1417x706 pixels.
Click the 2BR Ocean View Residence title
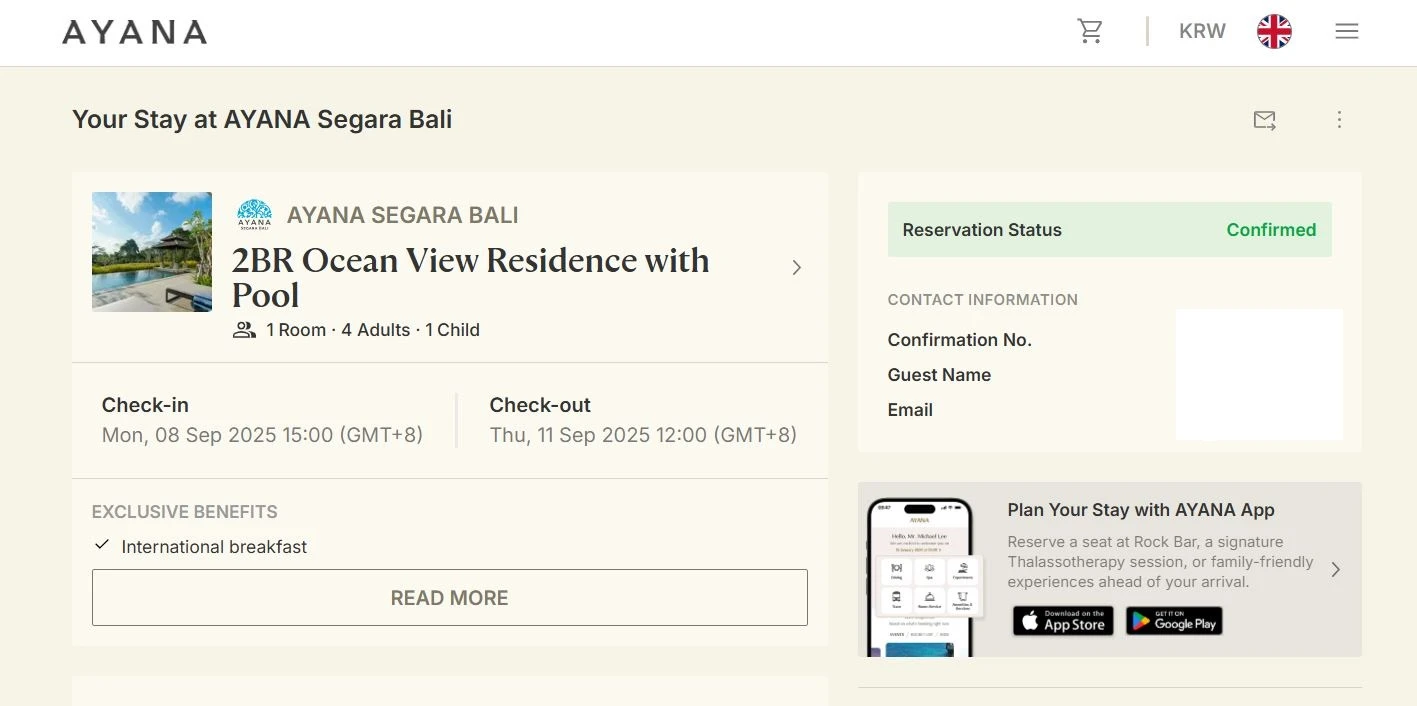click(471, 278)
